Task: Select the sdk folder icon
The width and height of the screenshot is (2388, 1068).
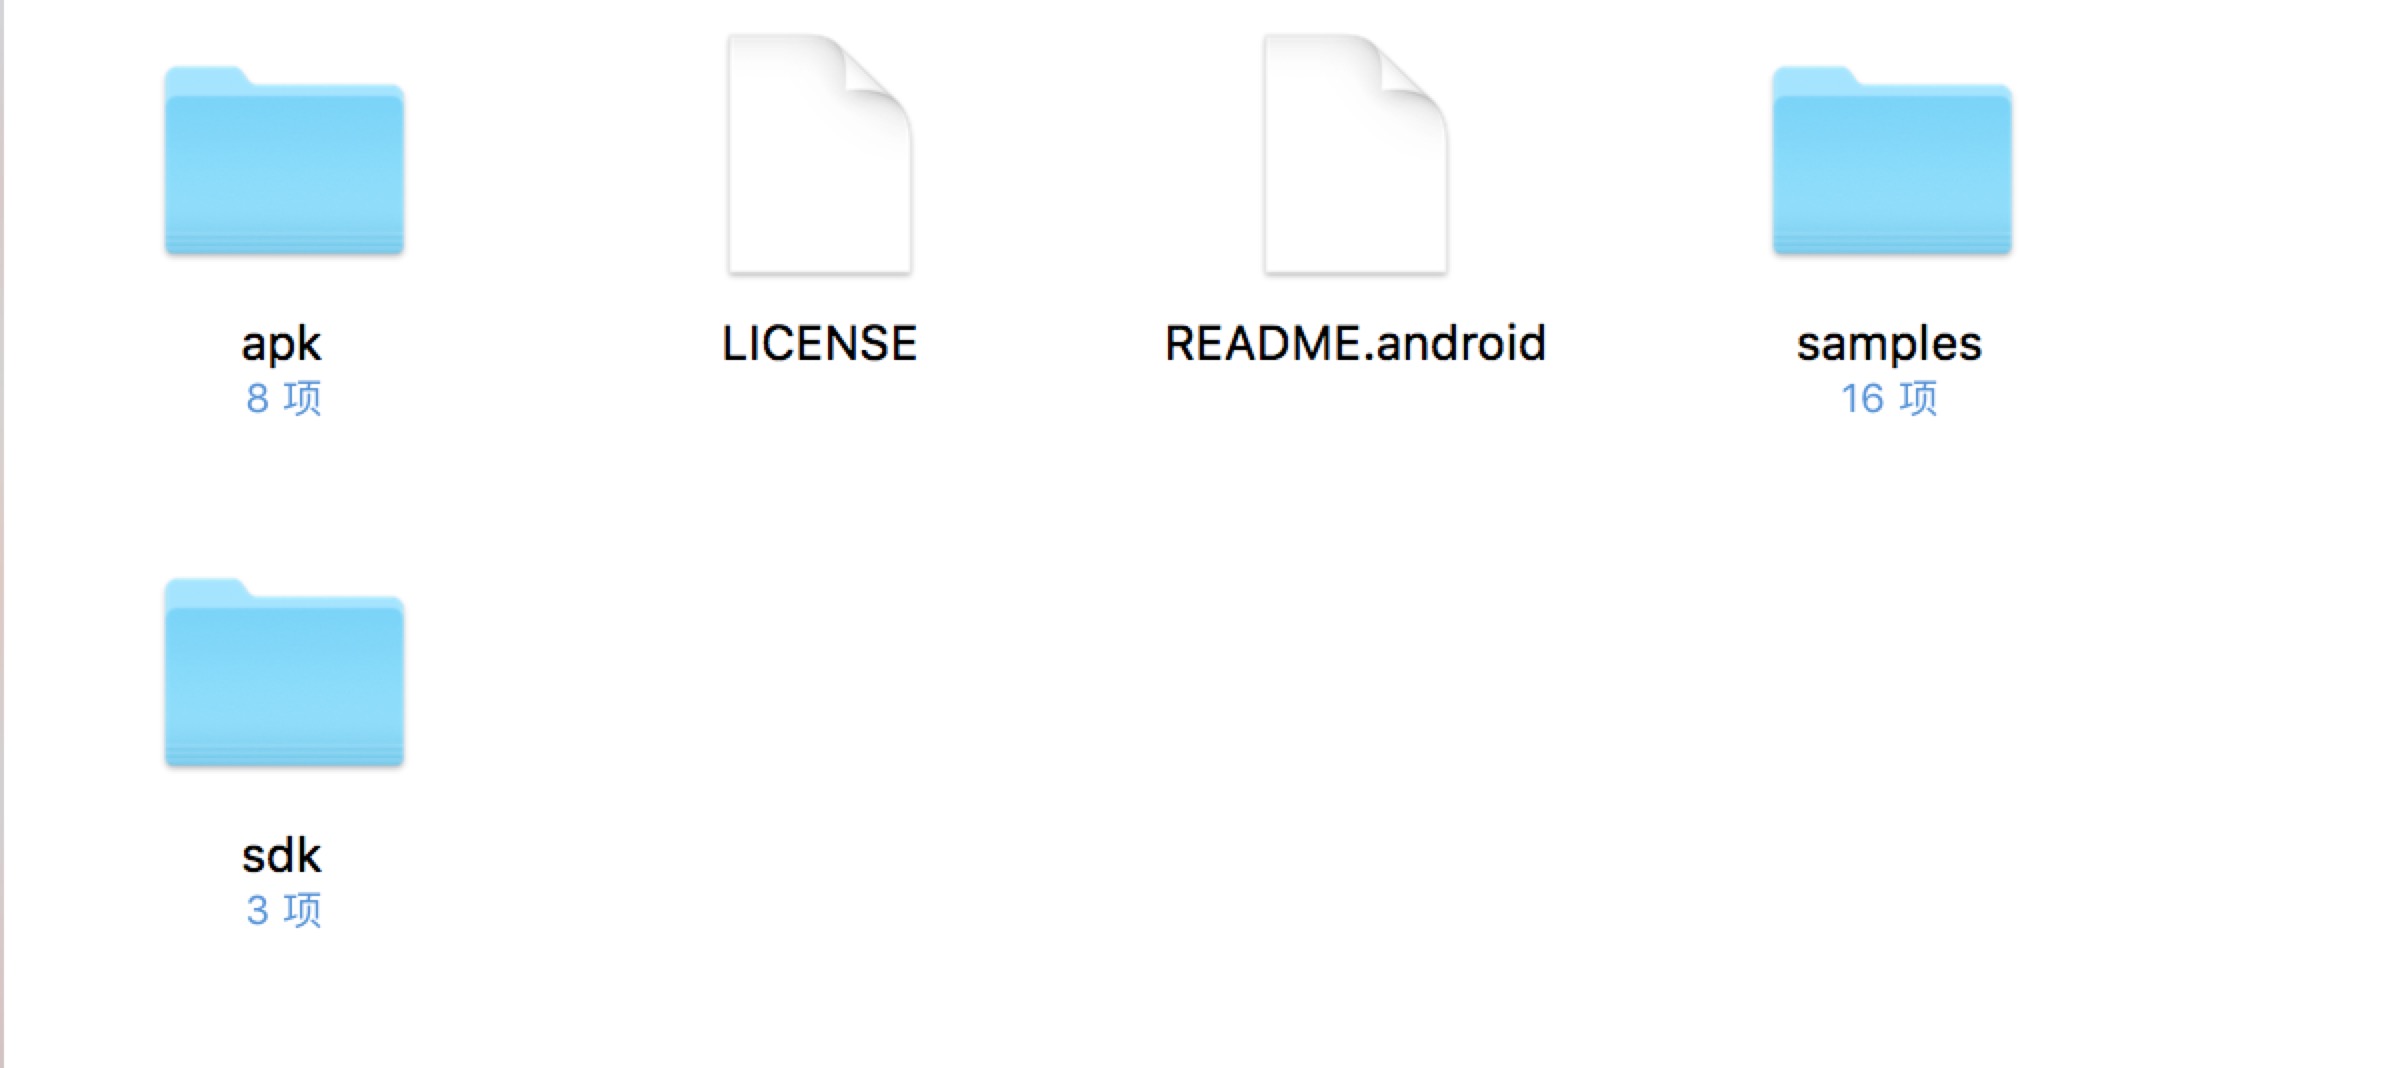Action: (x=284, y=673)
